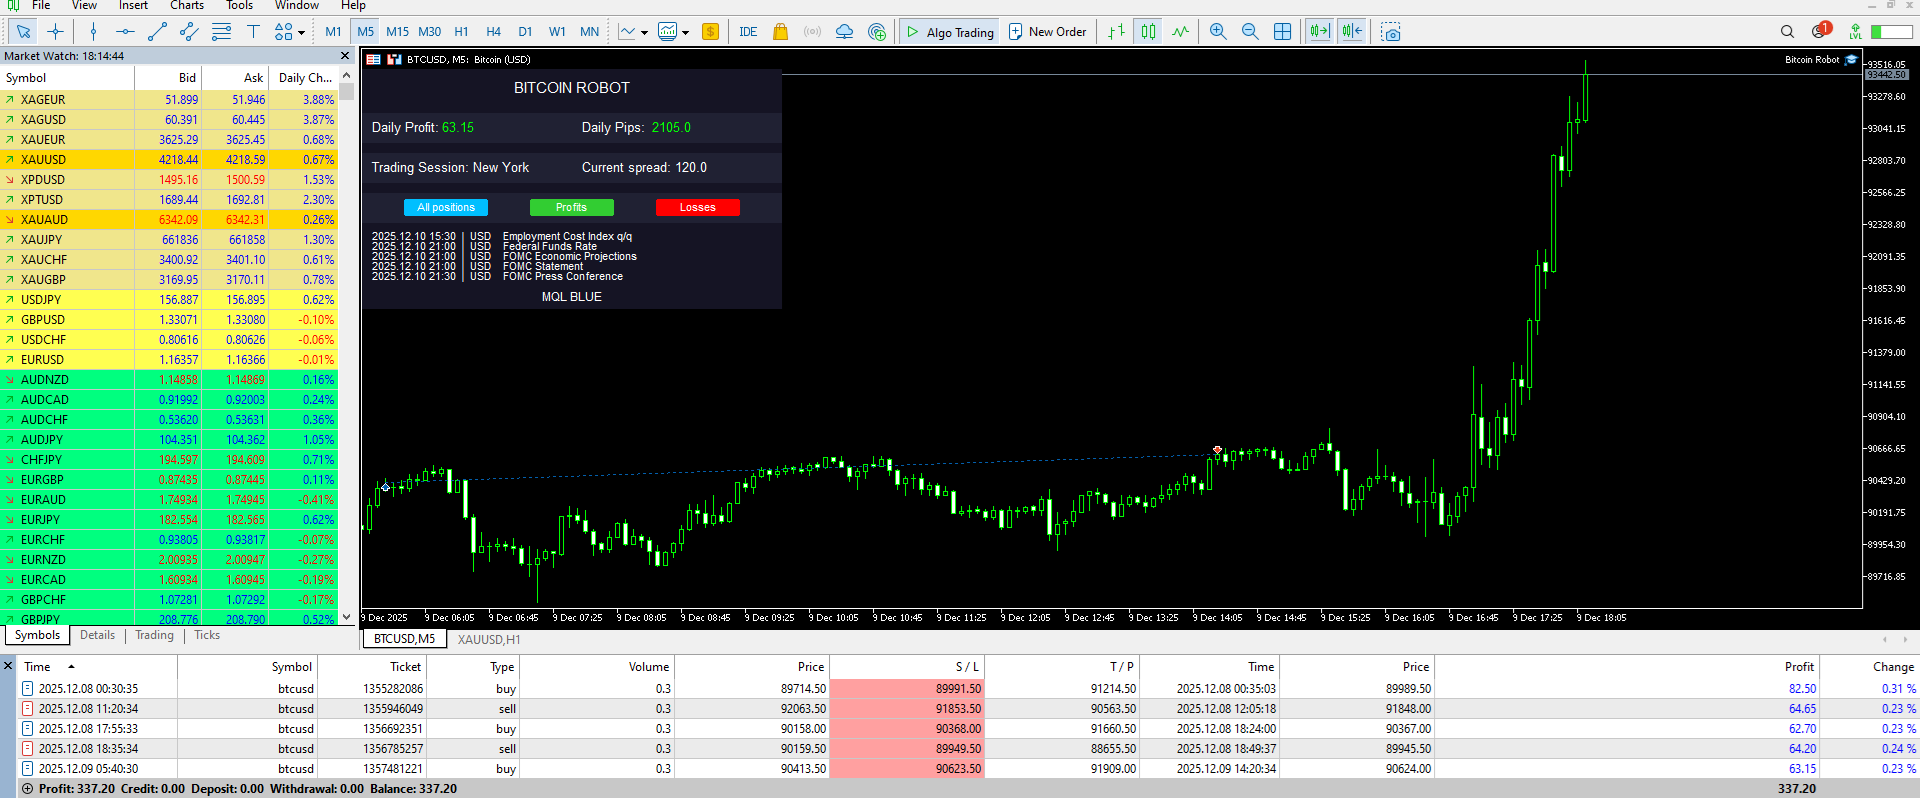Select the XAUUSD row in Market Watch
Image resolution: width=1920 pixels, height=798 pixels.
[x=43, y=160]
